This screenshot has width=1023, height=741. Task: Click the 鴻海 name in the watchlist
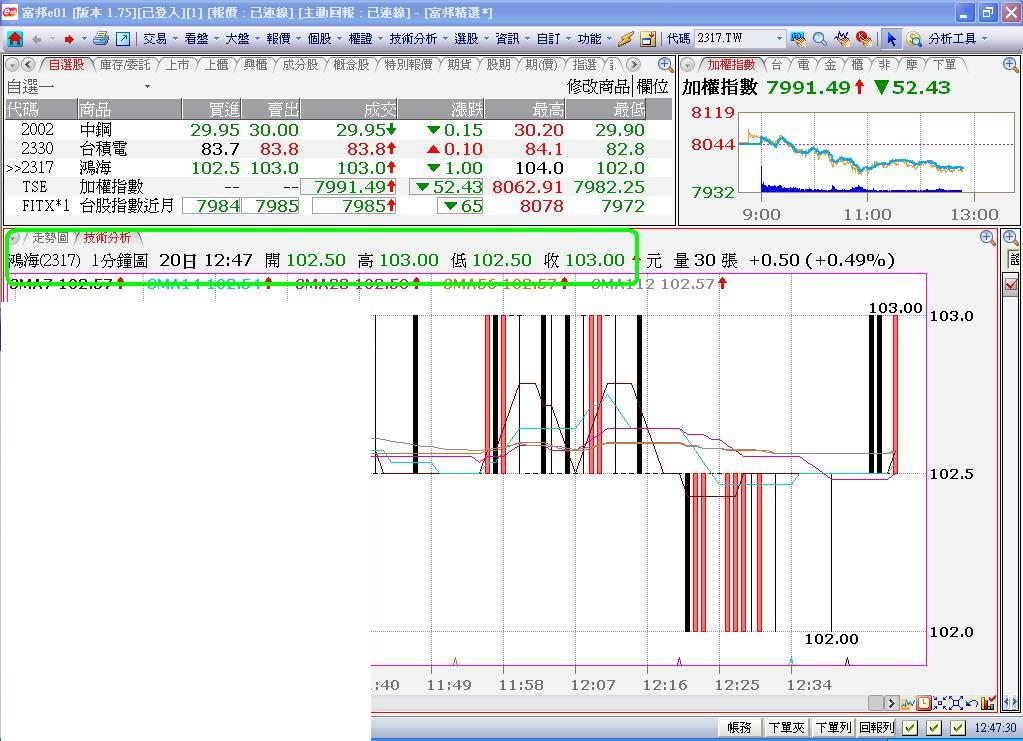point(96,168)
